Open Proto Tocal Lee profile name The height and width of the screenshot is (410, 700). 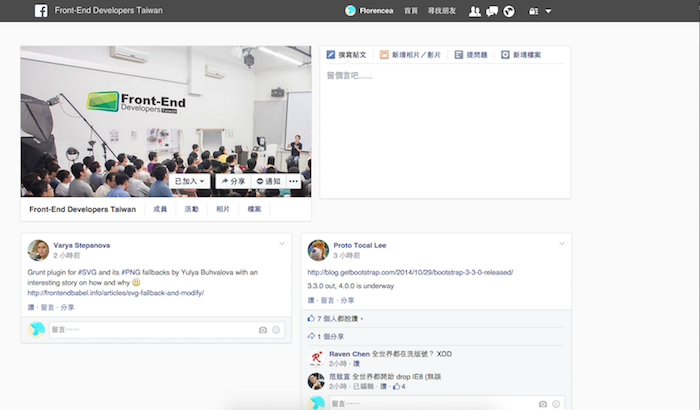(x=360, y=245)
